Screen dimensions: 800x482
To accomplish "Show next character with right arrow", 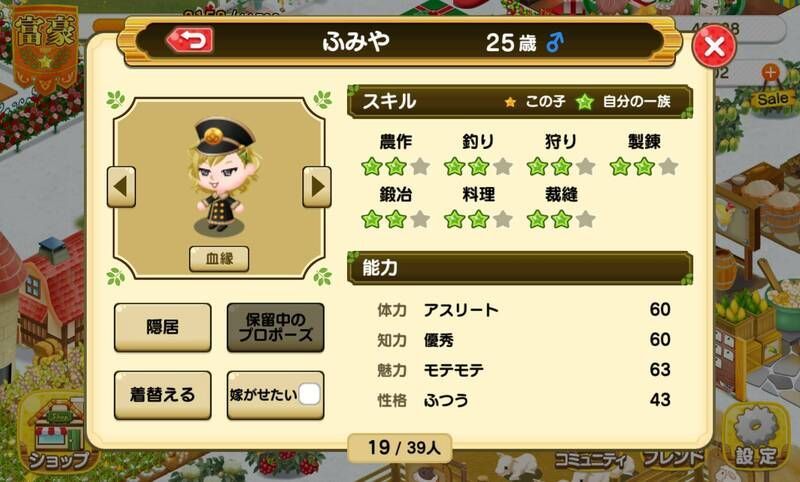I will point(316,187).
